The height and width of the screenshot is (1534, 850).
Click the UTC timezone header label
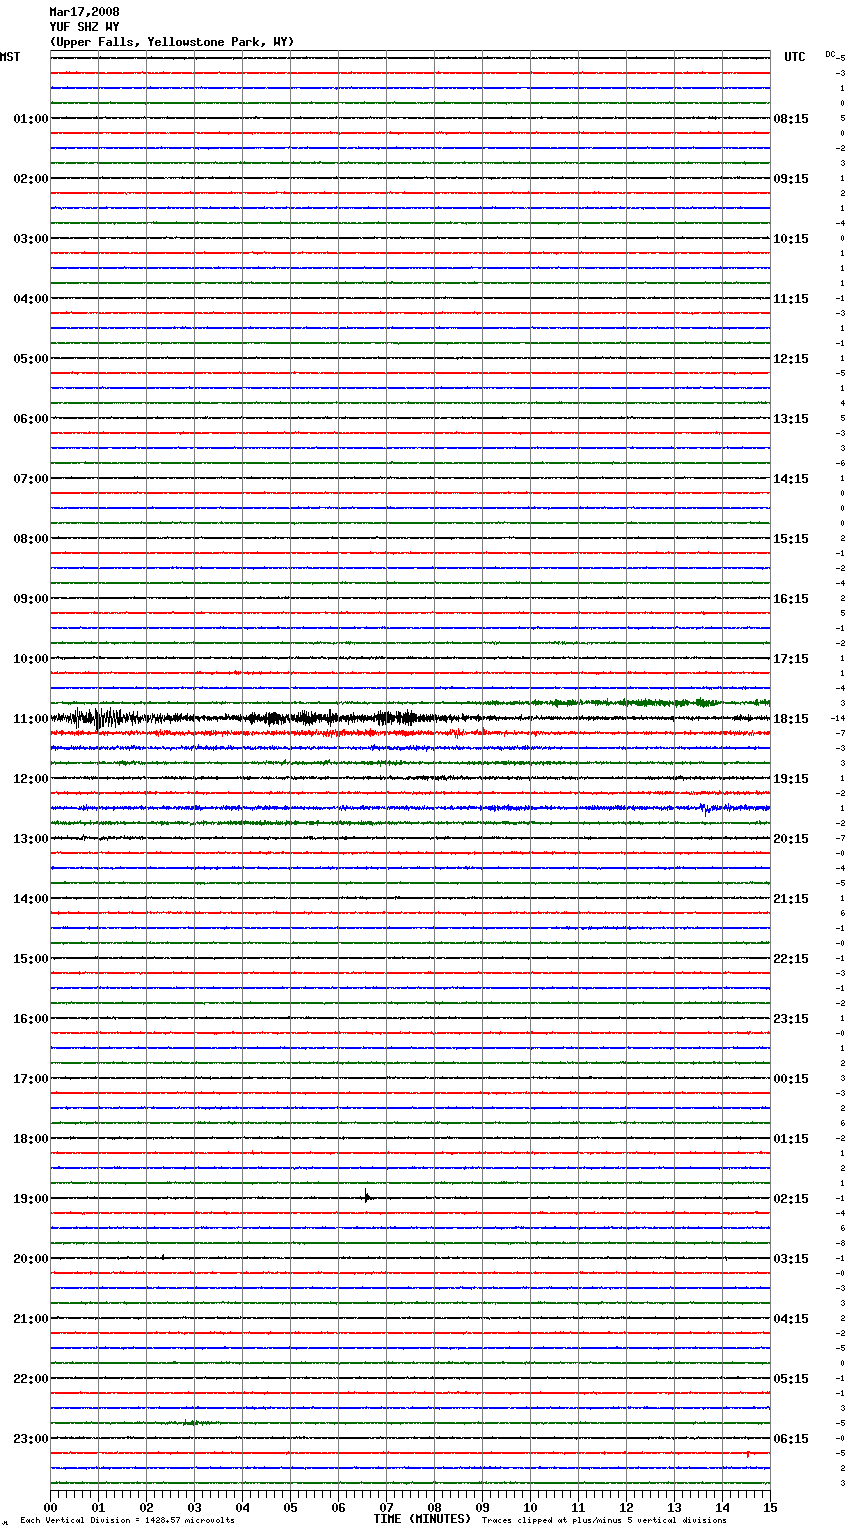[795, 57]
